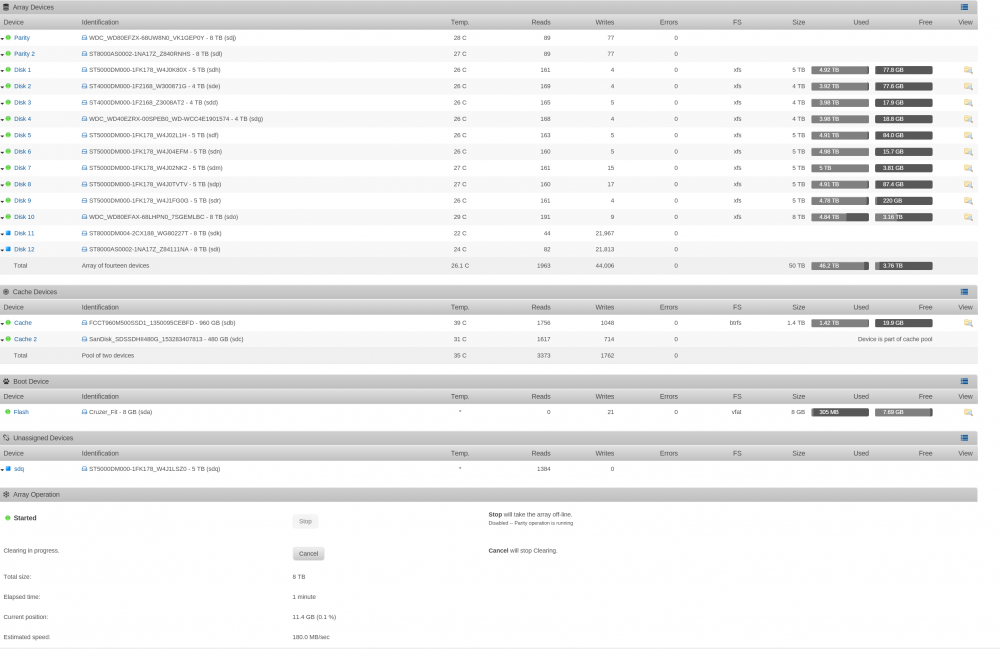Open spin arrow dropdown for Disk 10

[3, 218]
